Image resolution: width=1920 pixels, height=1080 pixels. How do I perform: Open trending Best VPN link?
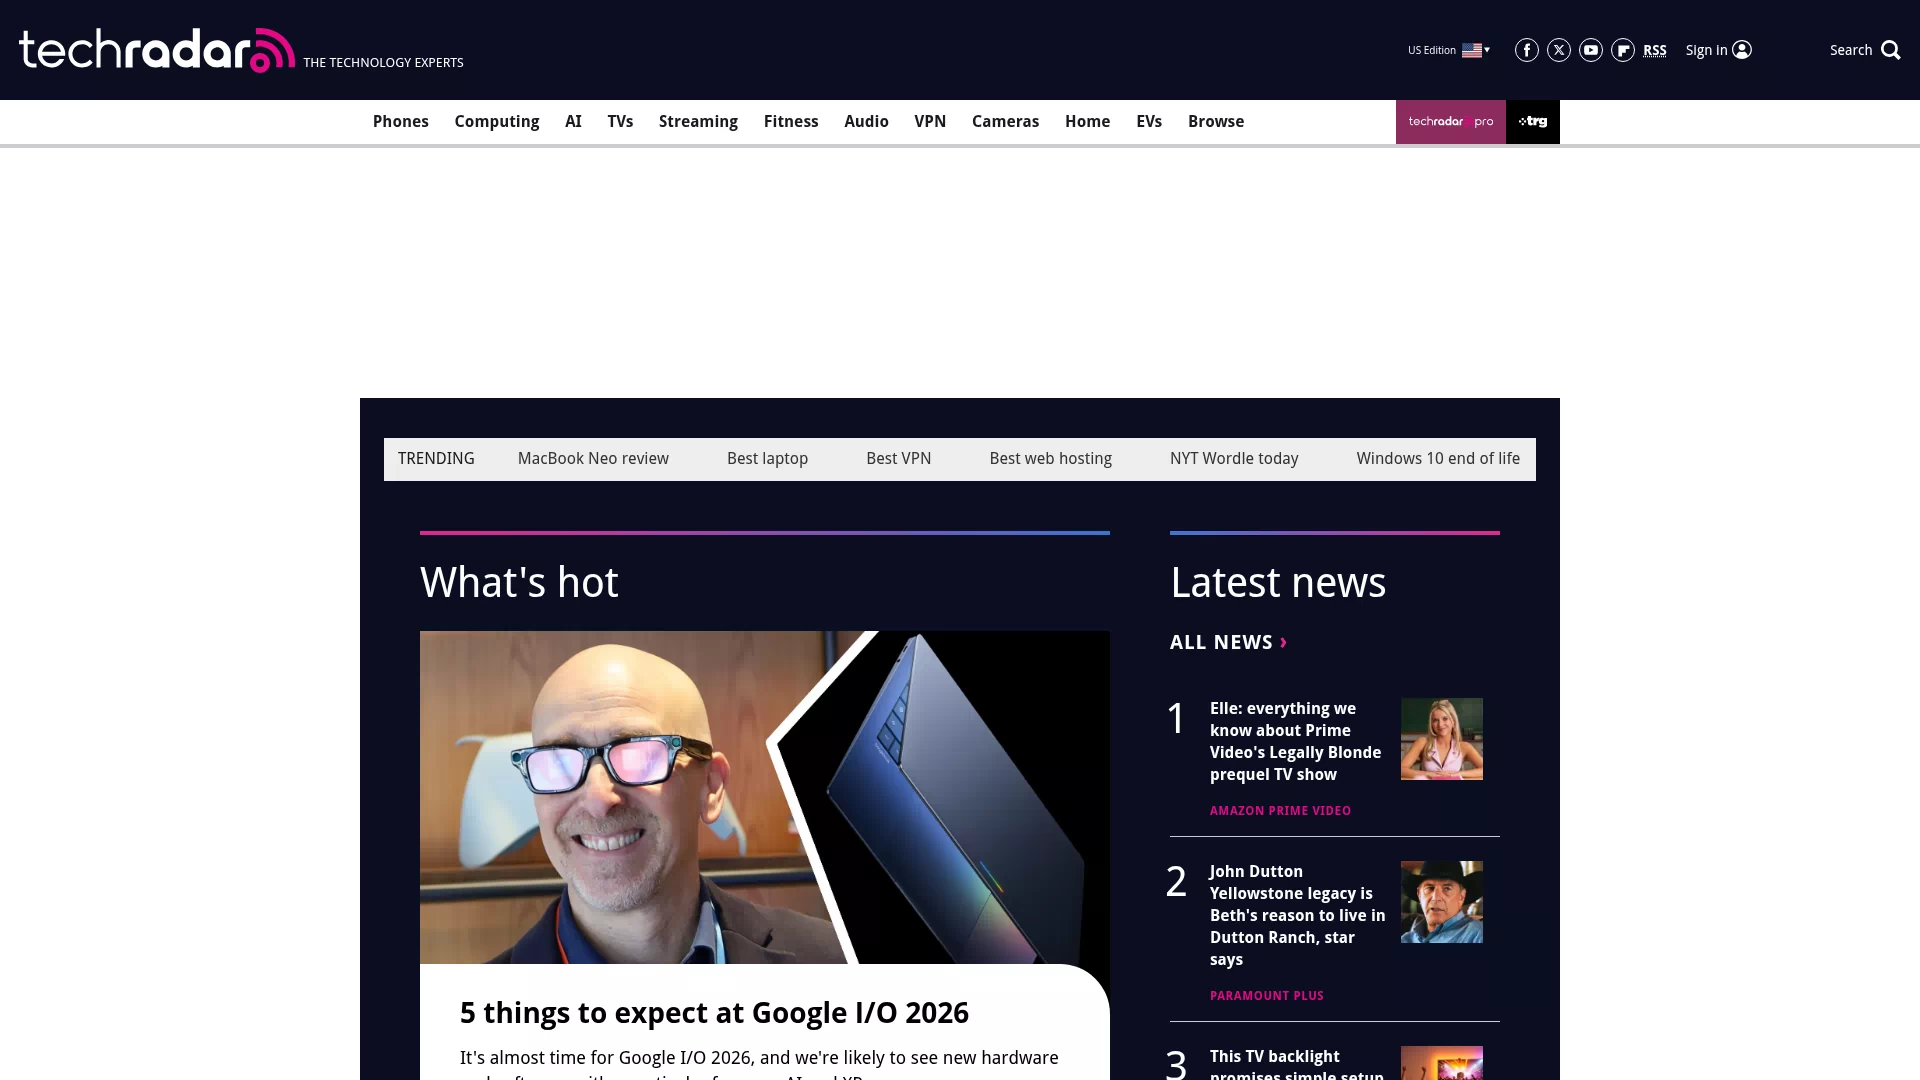(x=898, y=459)
